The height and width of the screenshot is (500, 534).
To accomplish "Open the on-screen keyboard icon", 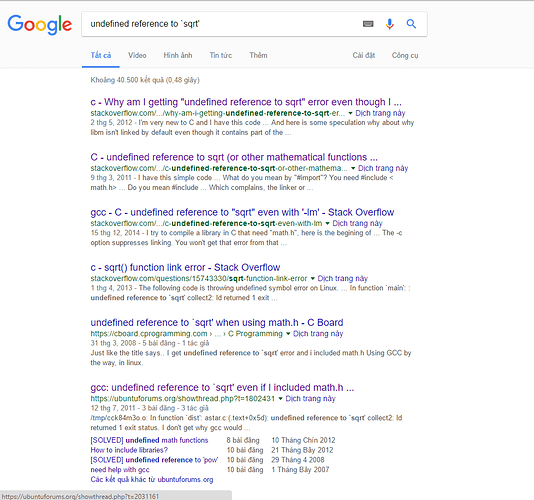I will click(x=368, y=24).
